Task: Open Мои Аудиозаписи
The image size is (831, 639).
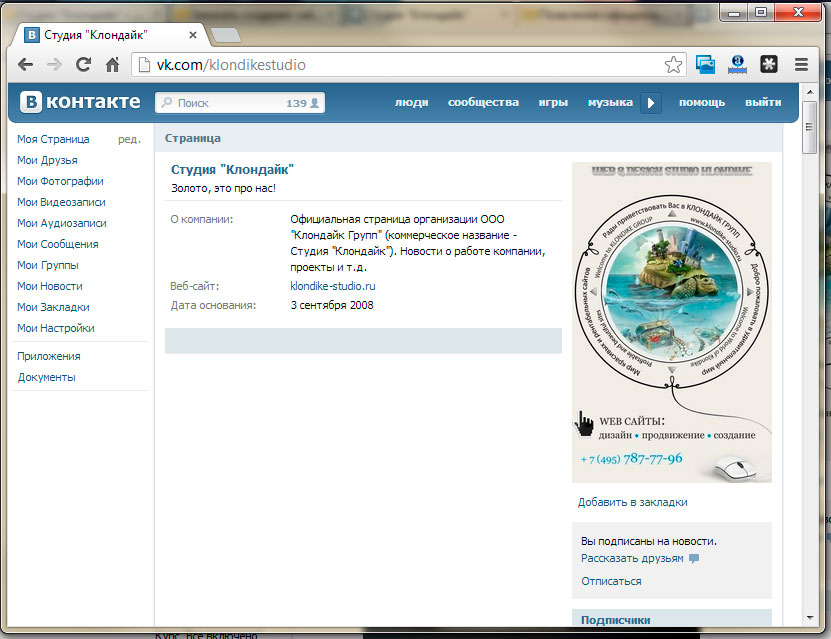Action: [x=61, y=223]
